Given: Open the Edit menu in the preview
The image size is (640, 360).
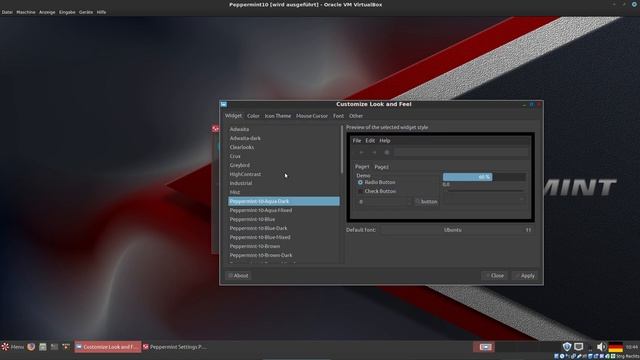Looking at the screenshot, I should click(x=370, y=140).
